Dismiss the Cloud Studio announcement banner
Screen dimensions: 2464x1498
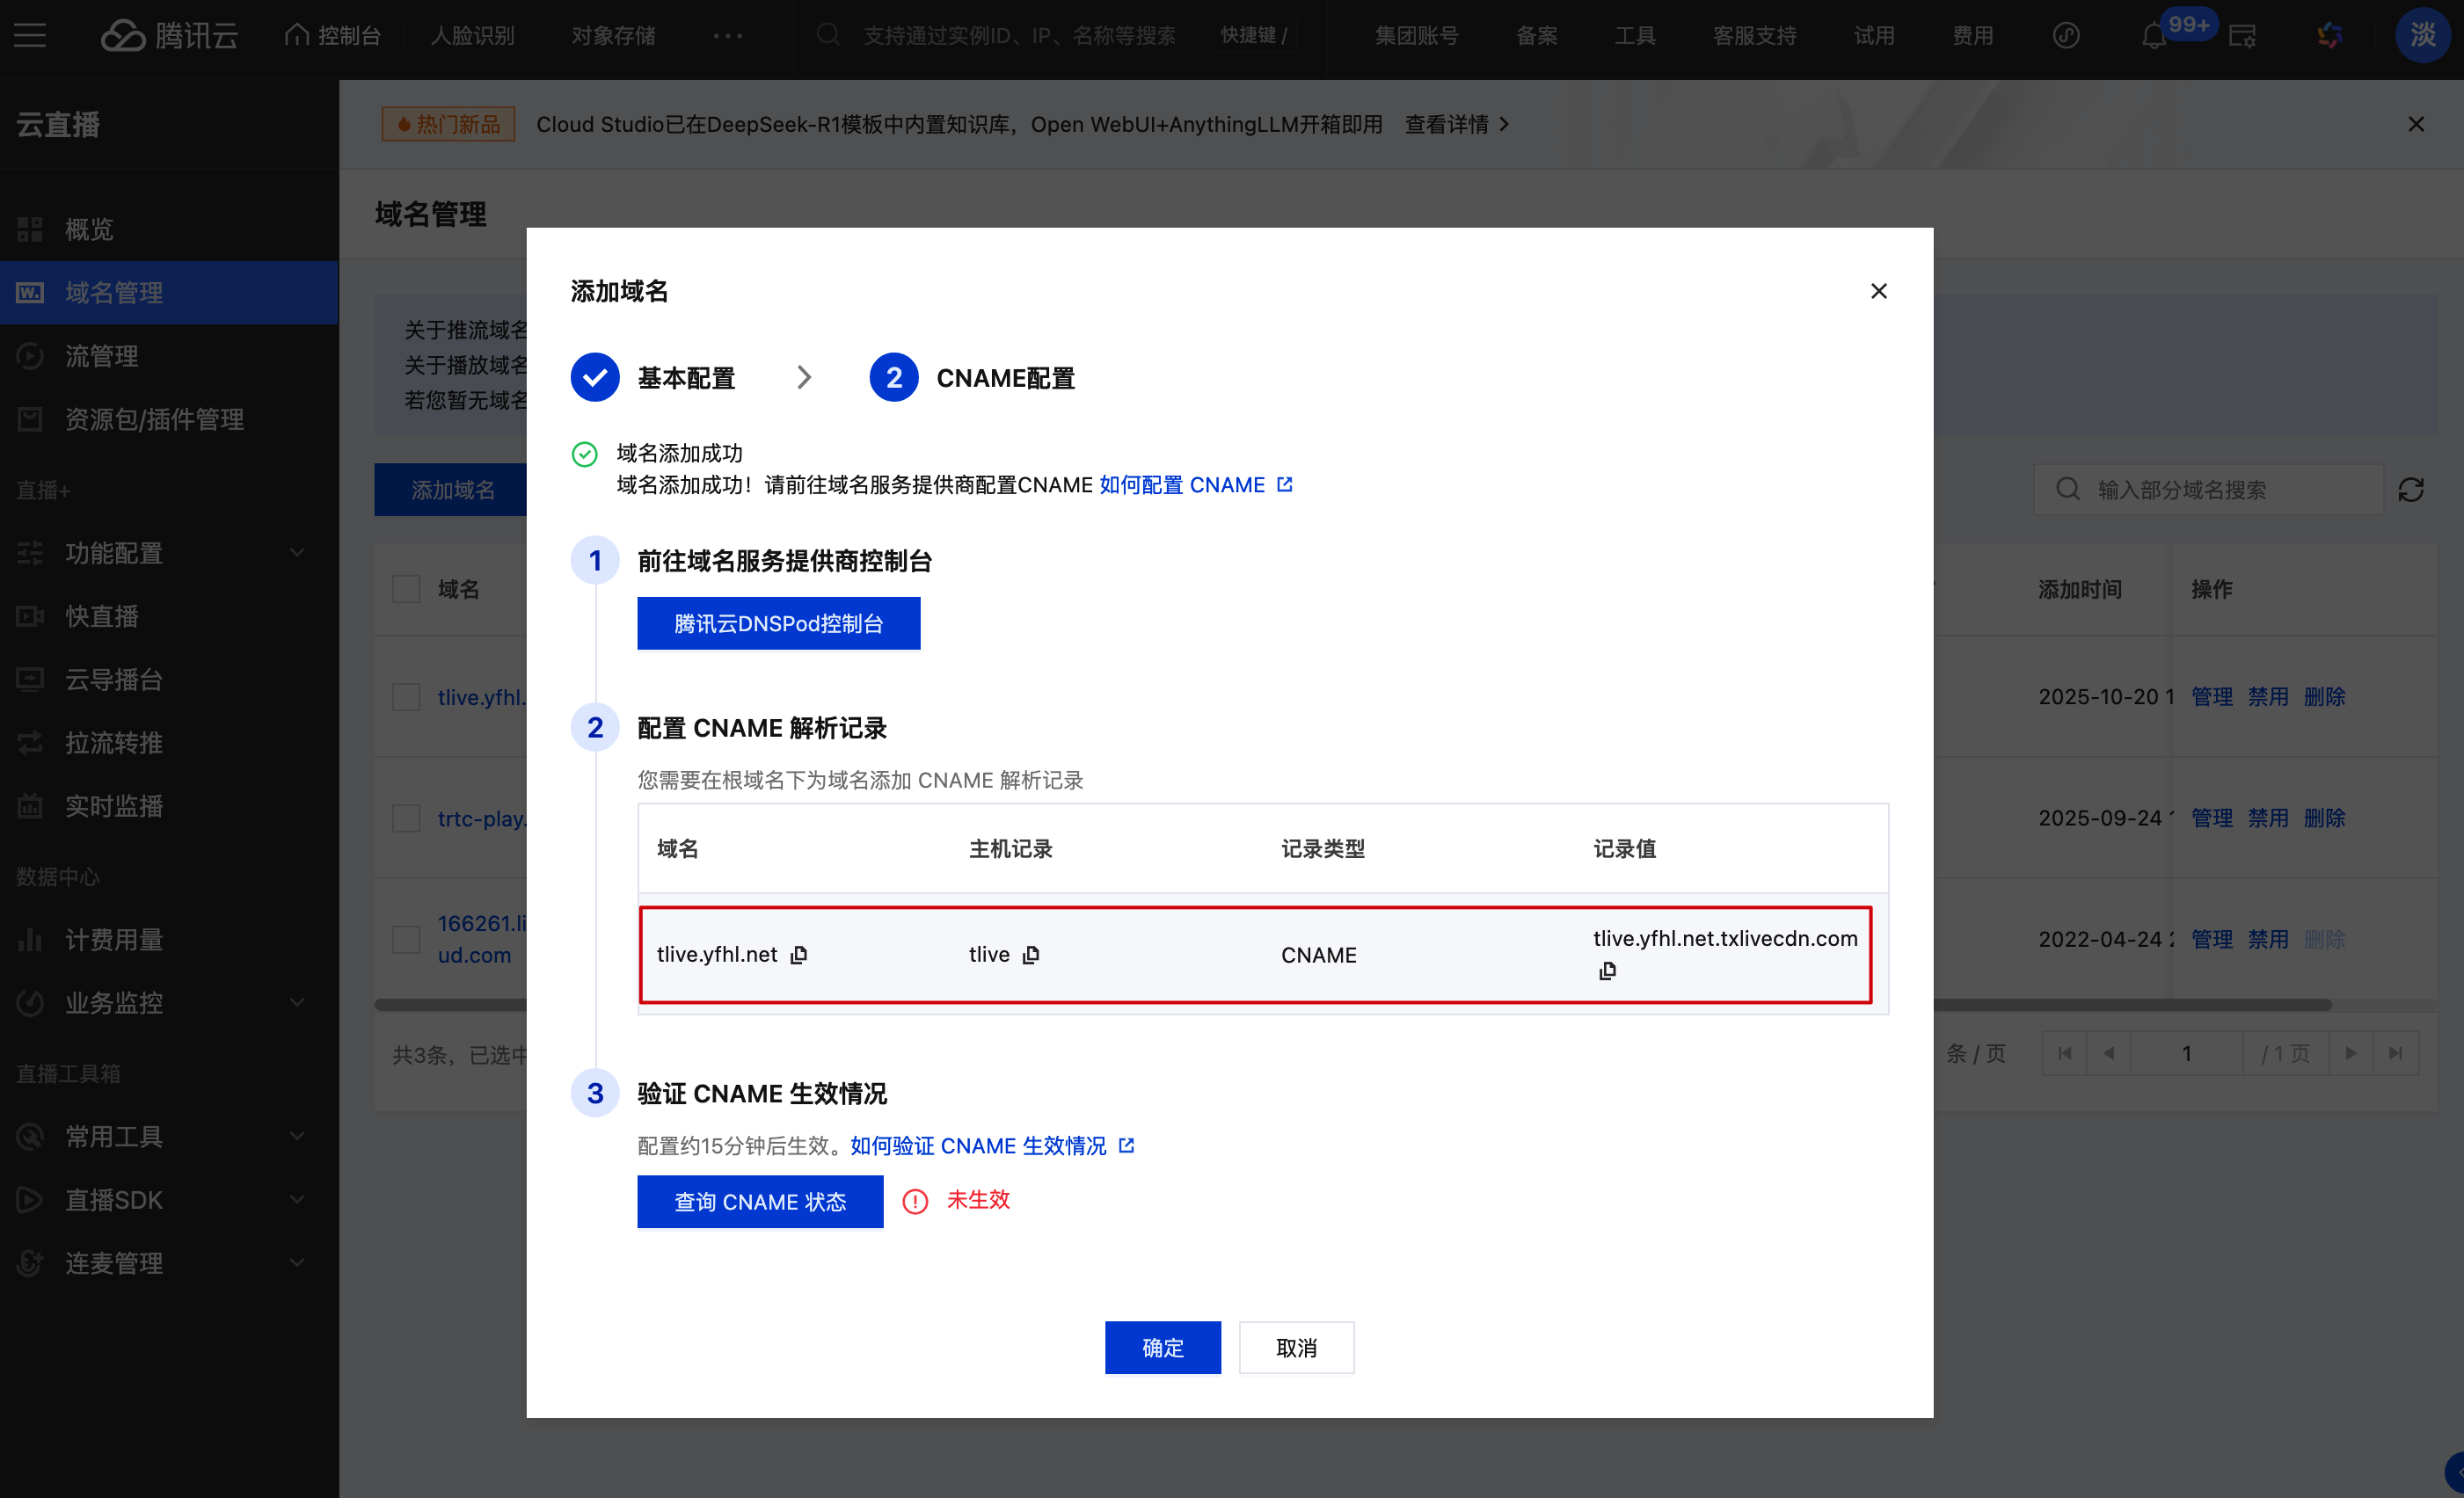(x=2415, y=124)
